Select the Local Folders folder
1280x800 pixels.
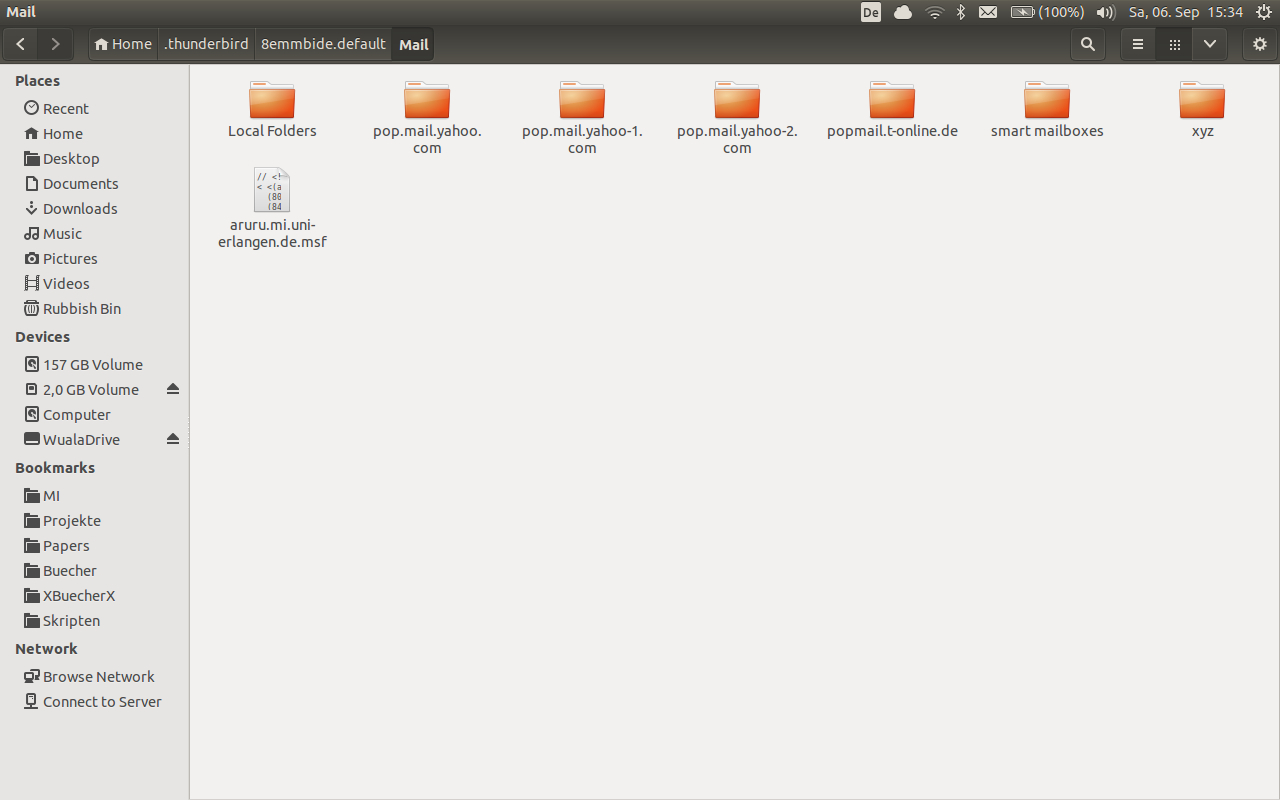[272, 102]
